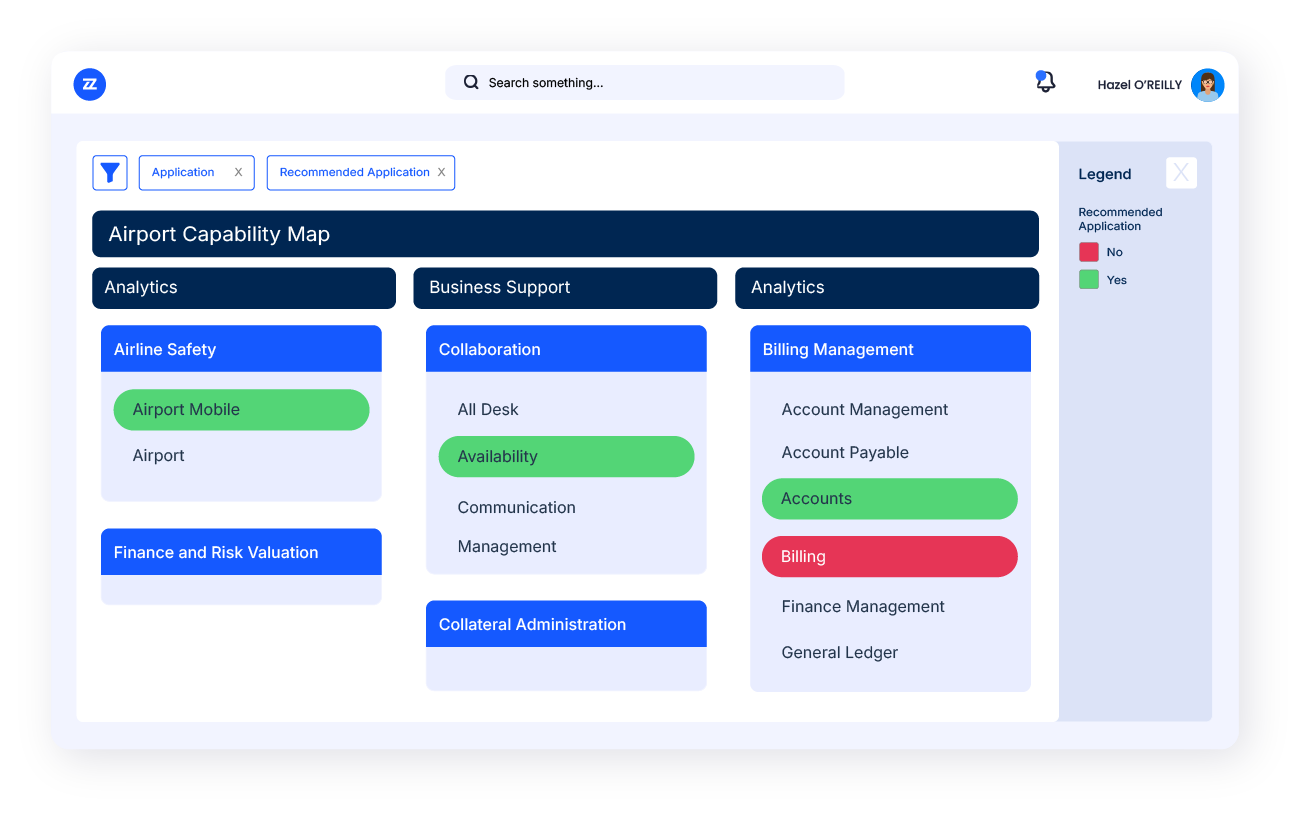The width and height of the screenshot is (1309, 820).
Task: Click the red No legend swatch
Action: click(1088, 252)
